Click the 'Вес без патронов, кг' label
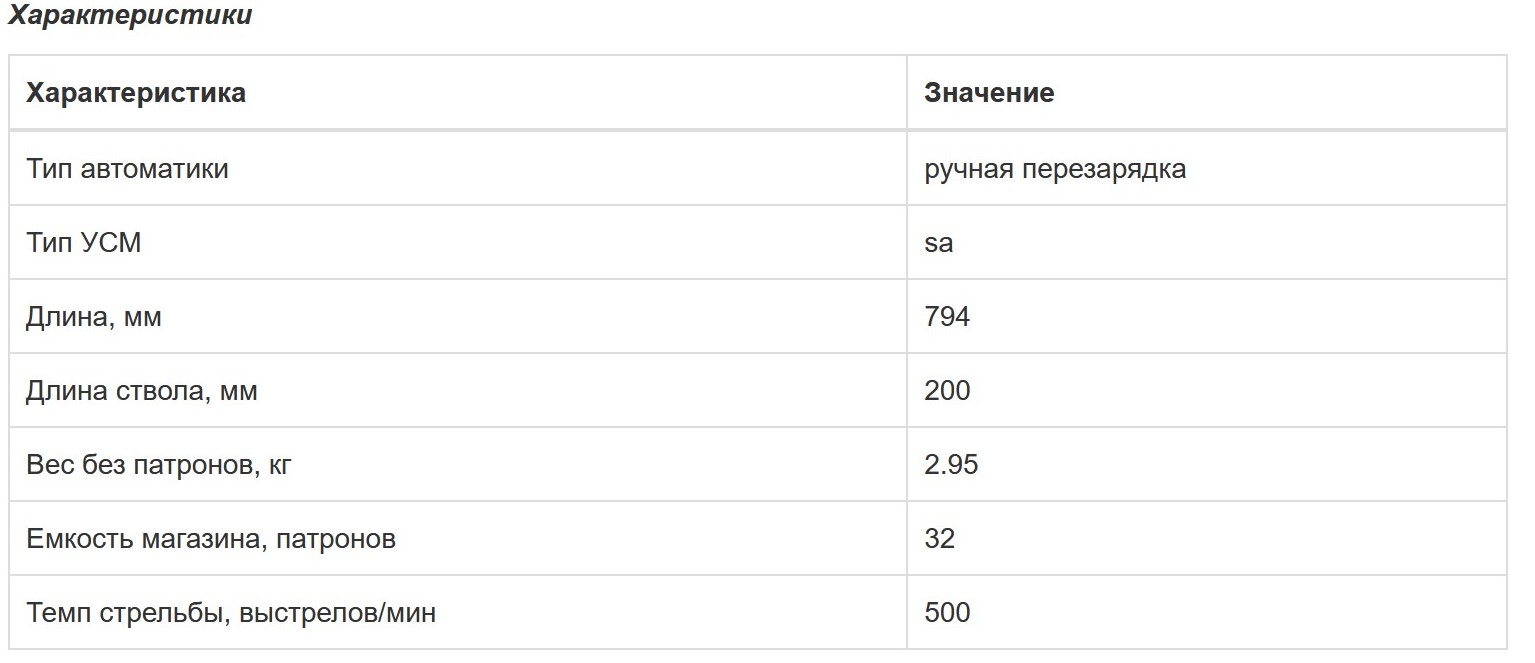This screenshot has height=663, width=1535. pos(159,465)
